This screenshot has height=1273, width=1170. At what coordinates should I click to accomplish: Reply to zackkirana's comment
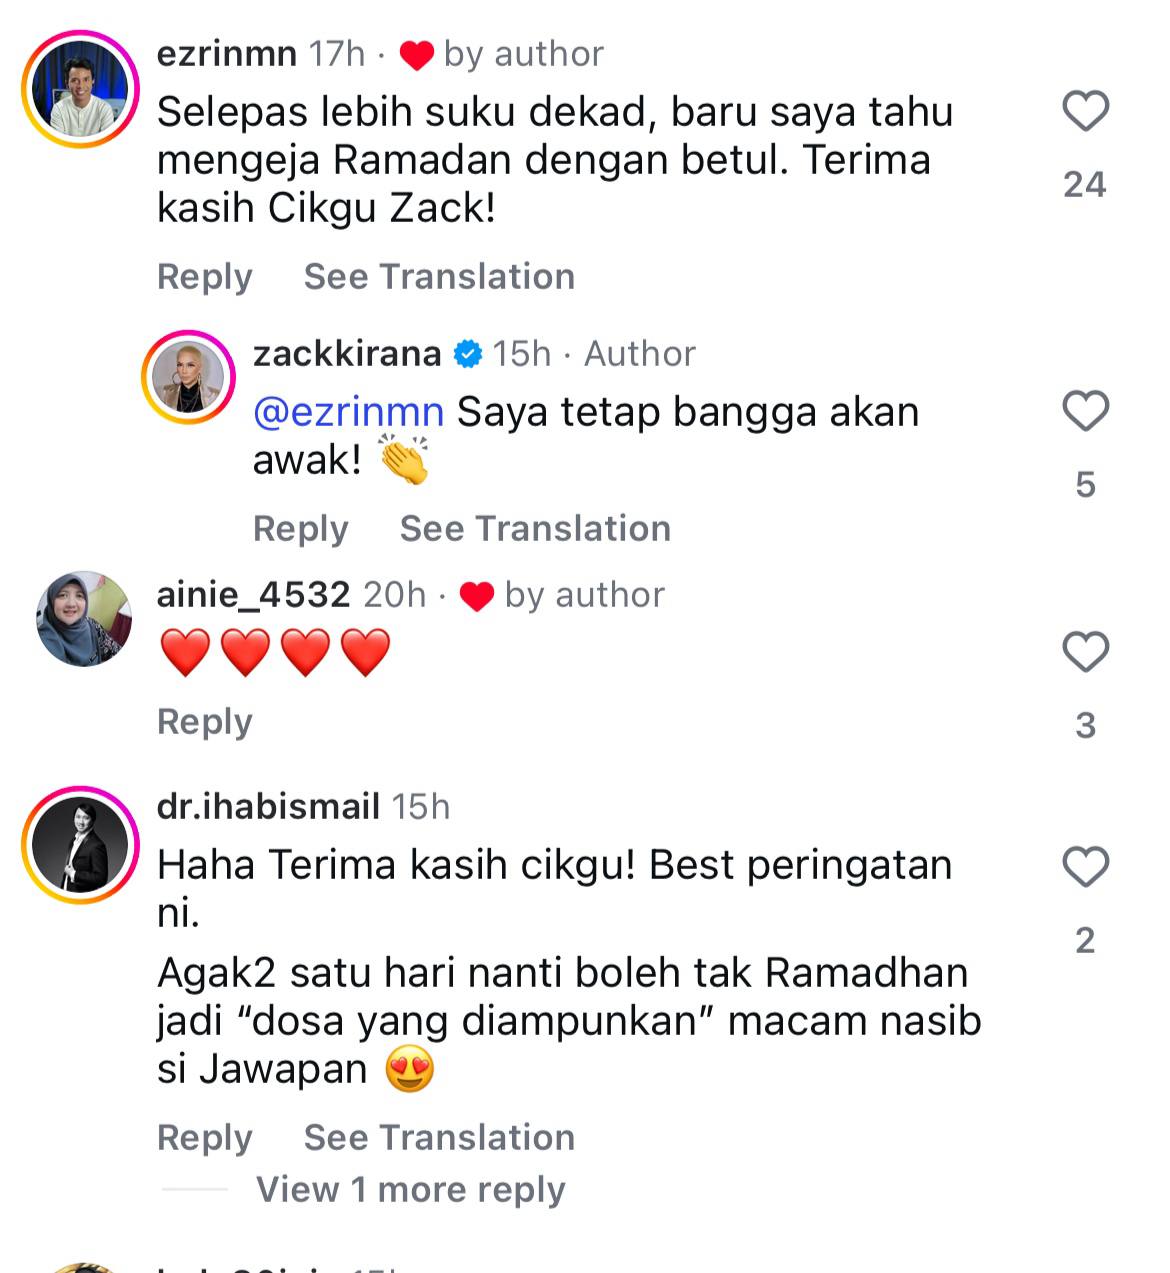tap(301, 529)
